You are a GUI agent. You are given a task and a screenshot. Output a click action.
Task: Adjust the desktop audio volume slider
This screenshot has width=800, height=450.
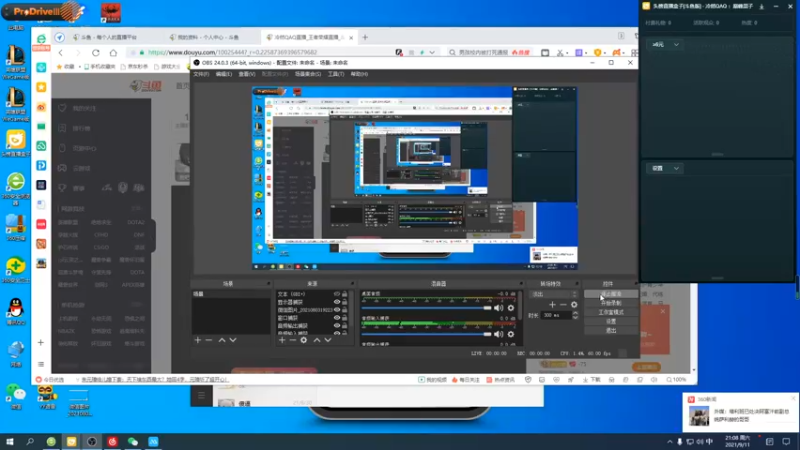pos(426,308)
